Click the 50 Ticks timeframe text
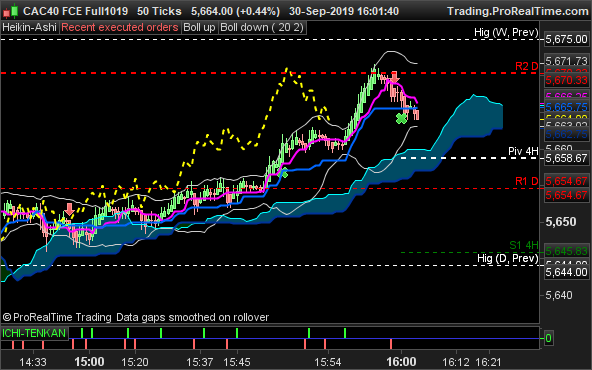The image size is (592, 370). (x=159, y=11)
